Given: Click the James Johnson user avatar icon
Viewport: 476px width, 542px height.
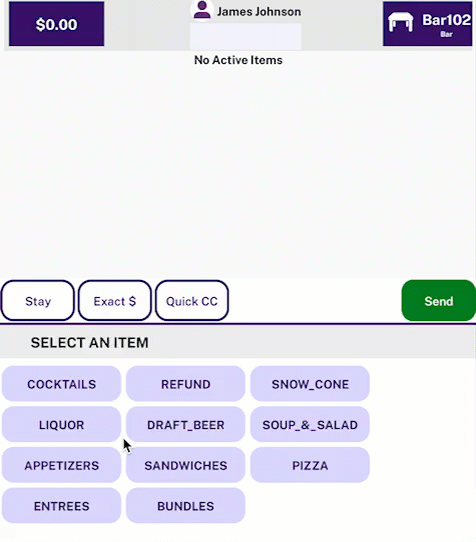Looking at the screenshot, I should coord(202,10).
